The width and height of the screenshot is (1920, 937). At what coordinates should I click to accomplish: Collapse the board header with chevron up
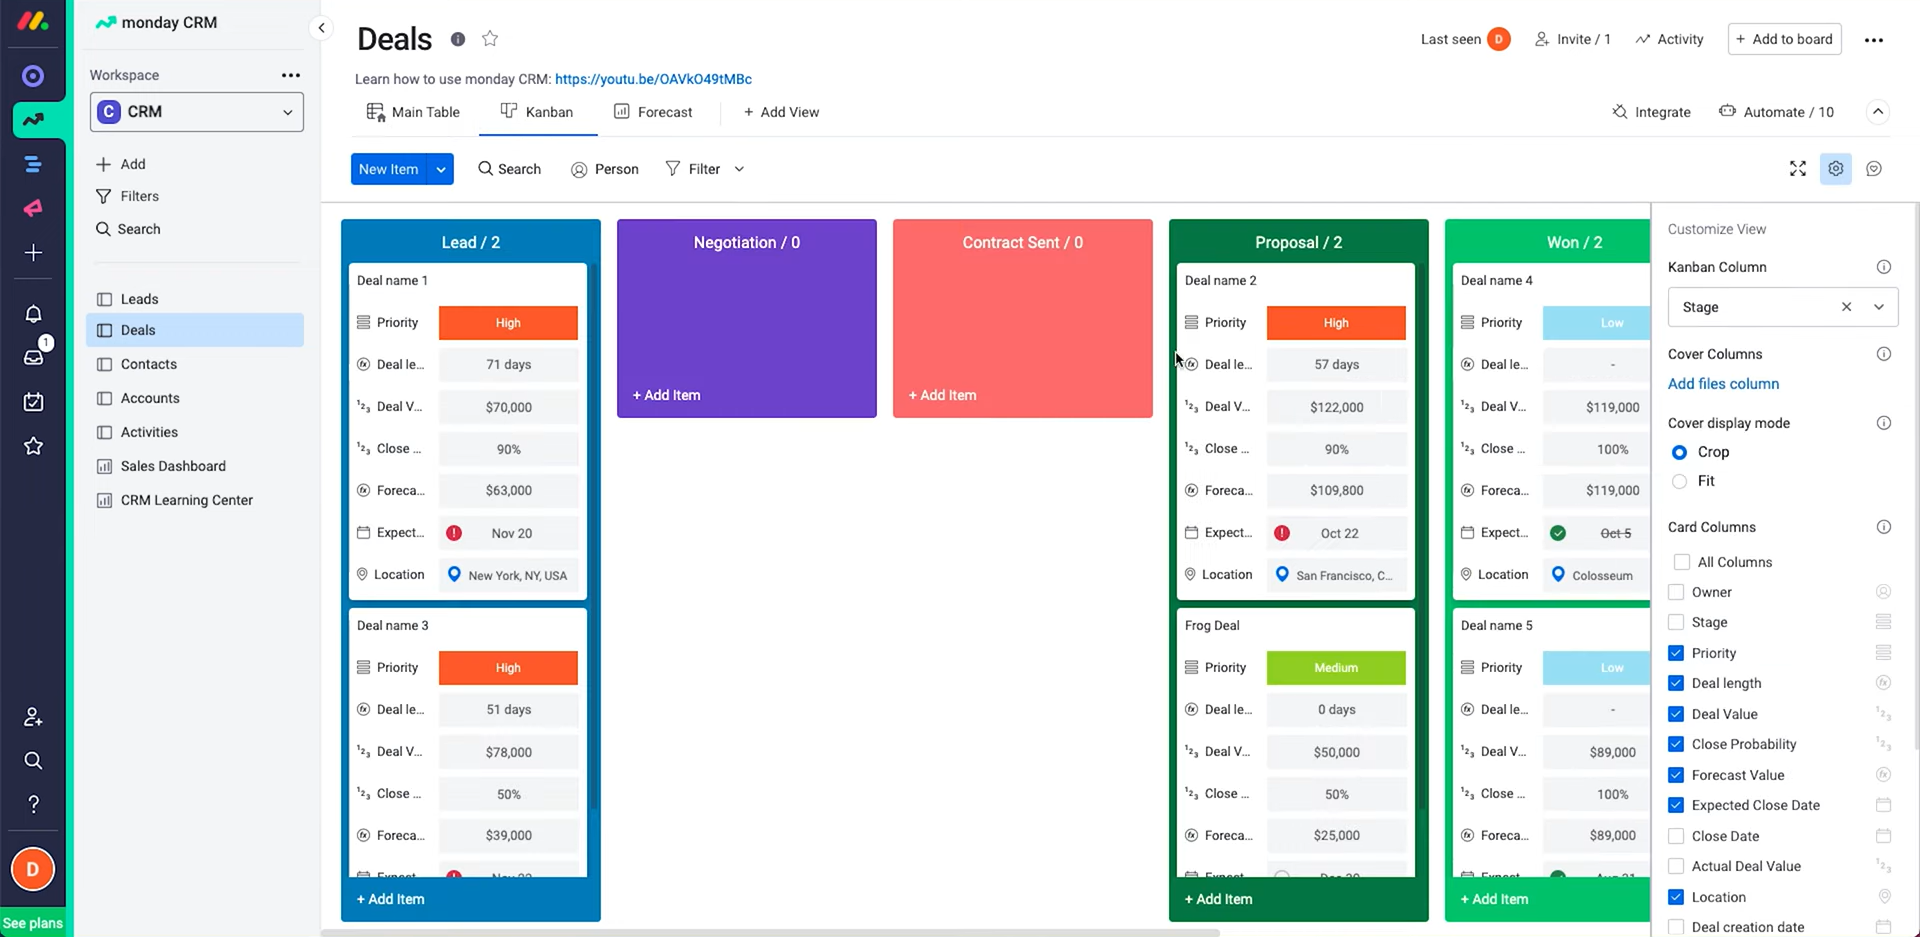click(1878, 112)
